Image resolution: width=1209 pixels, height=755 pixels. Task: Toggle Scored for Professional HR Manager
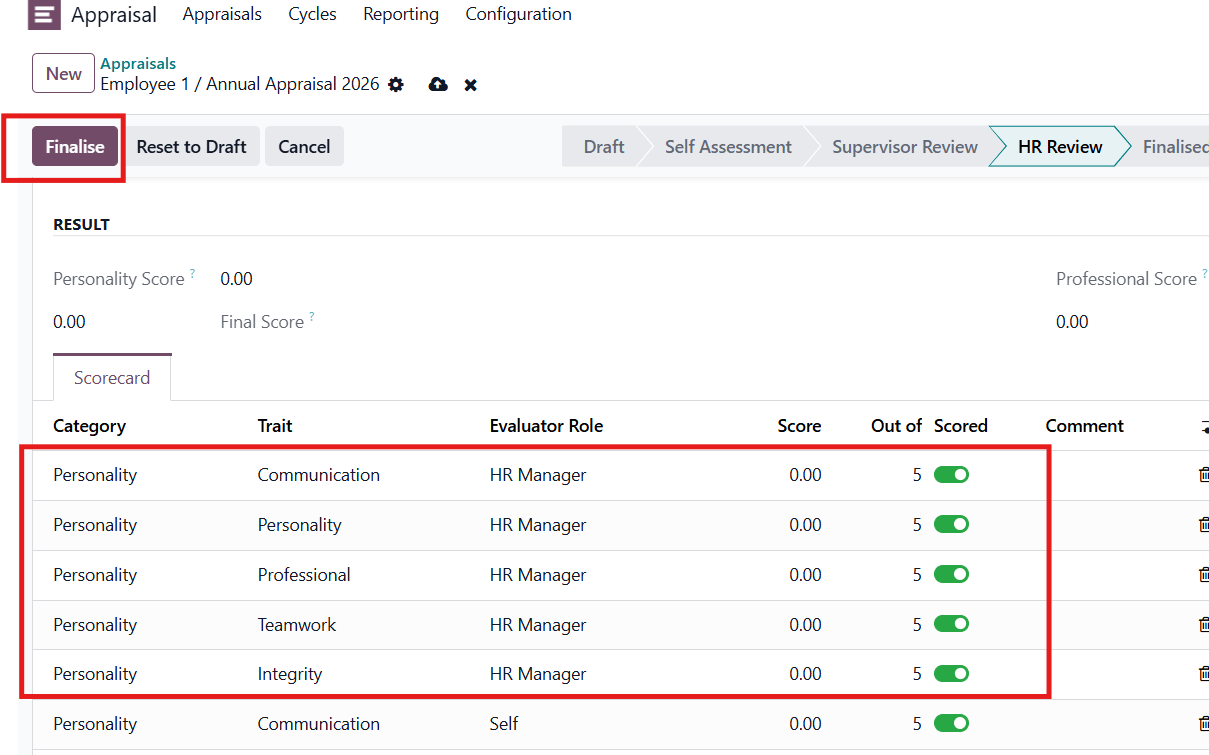(x=951, y=575)
